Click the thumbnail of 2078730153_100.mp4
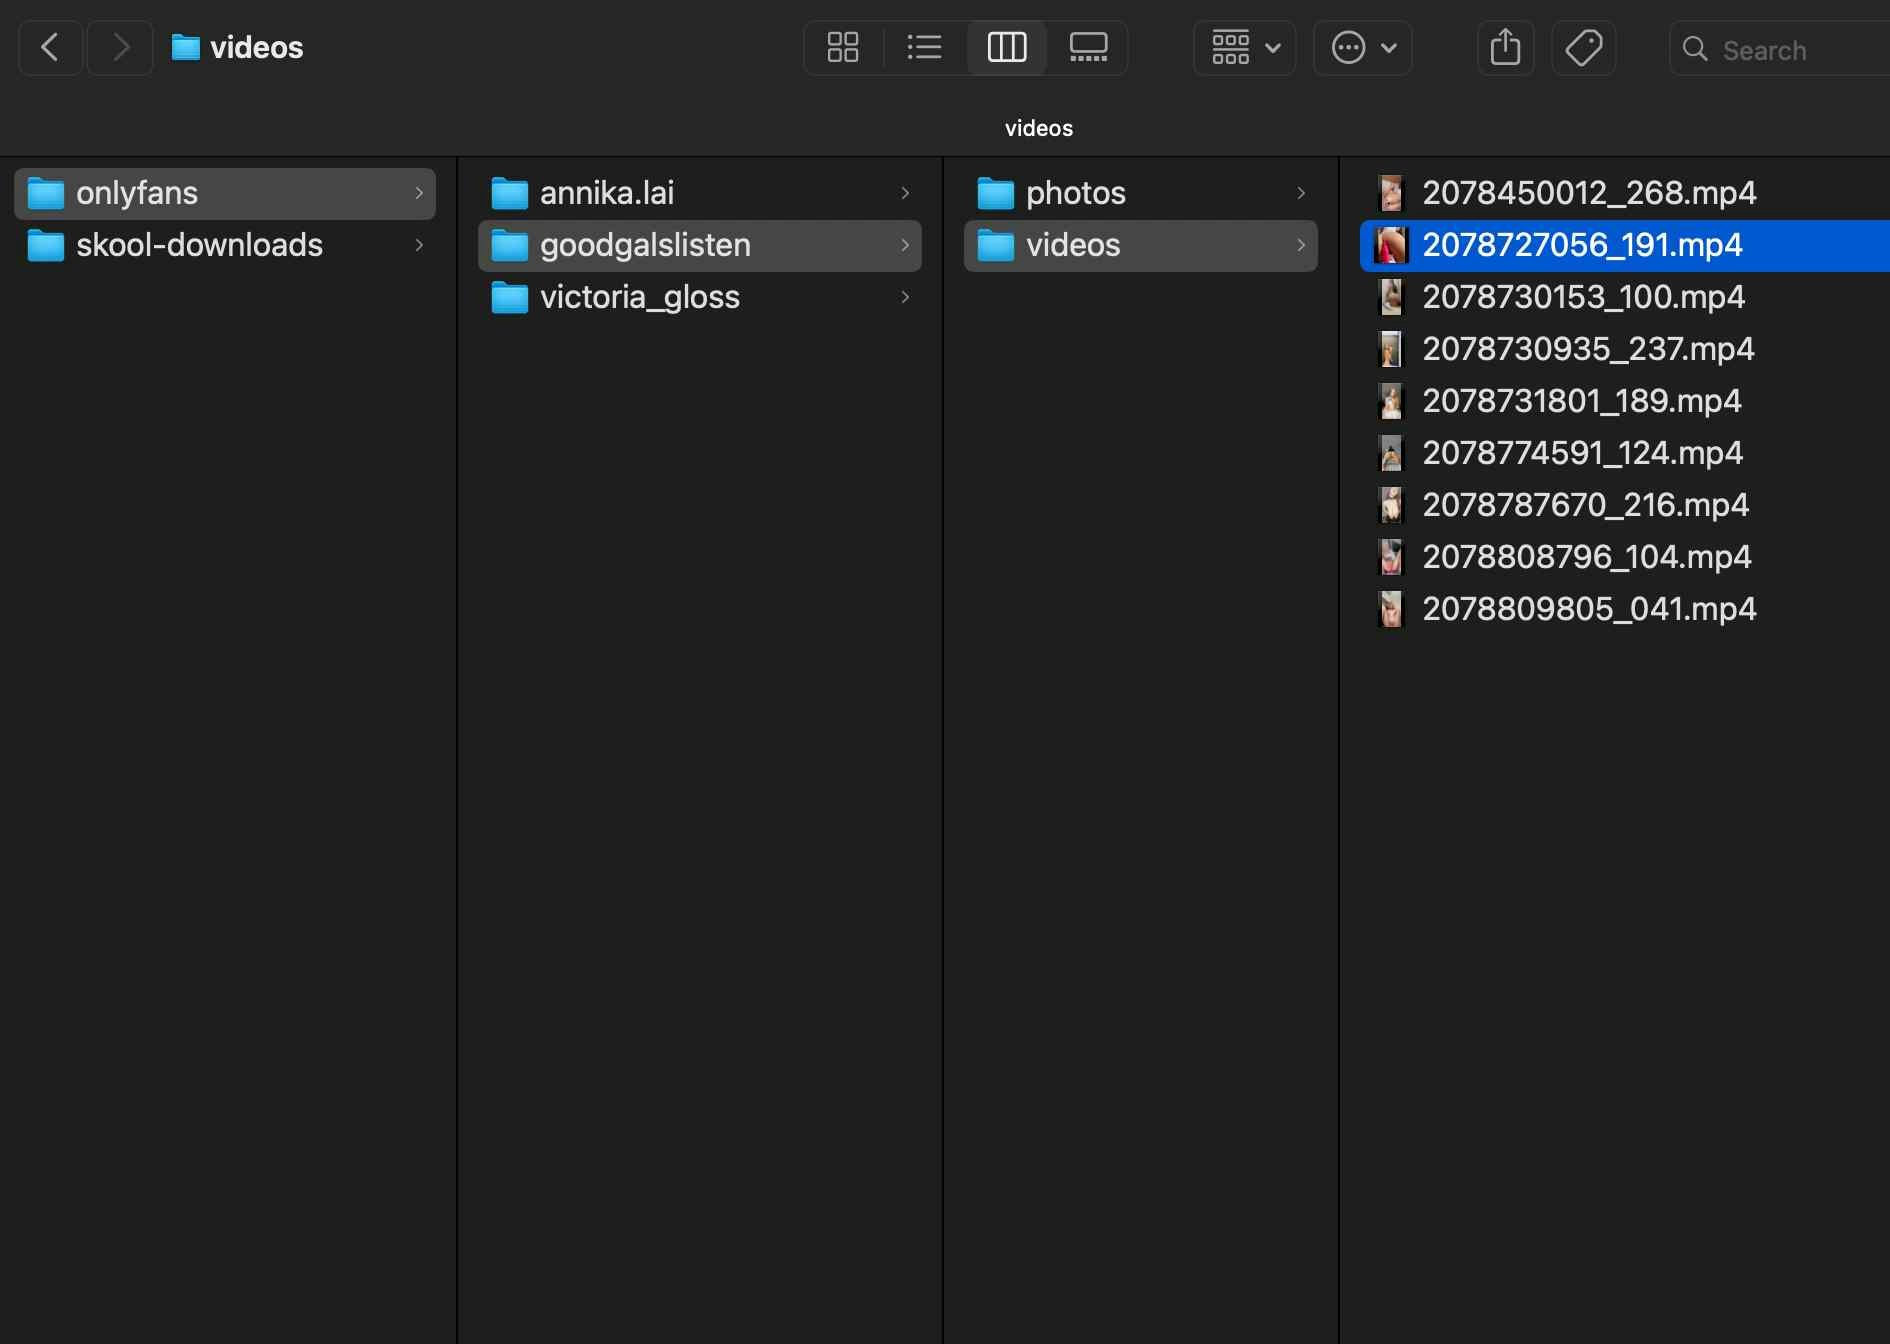Viewport: 1890px width, 1344px height. coord(1390,297)
